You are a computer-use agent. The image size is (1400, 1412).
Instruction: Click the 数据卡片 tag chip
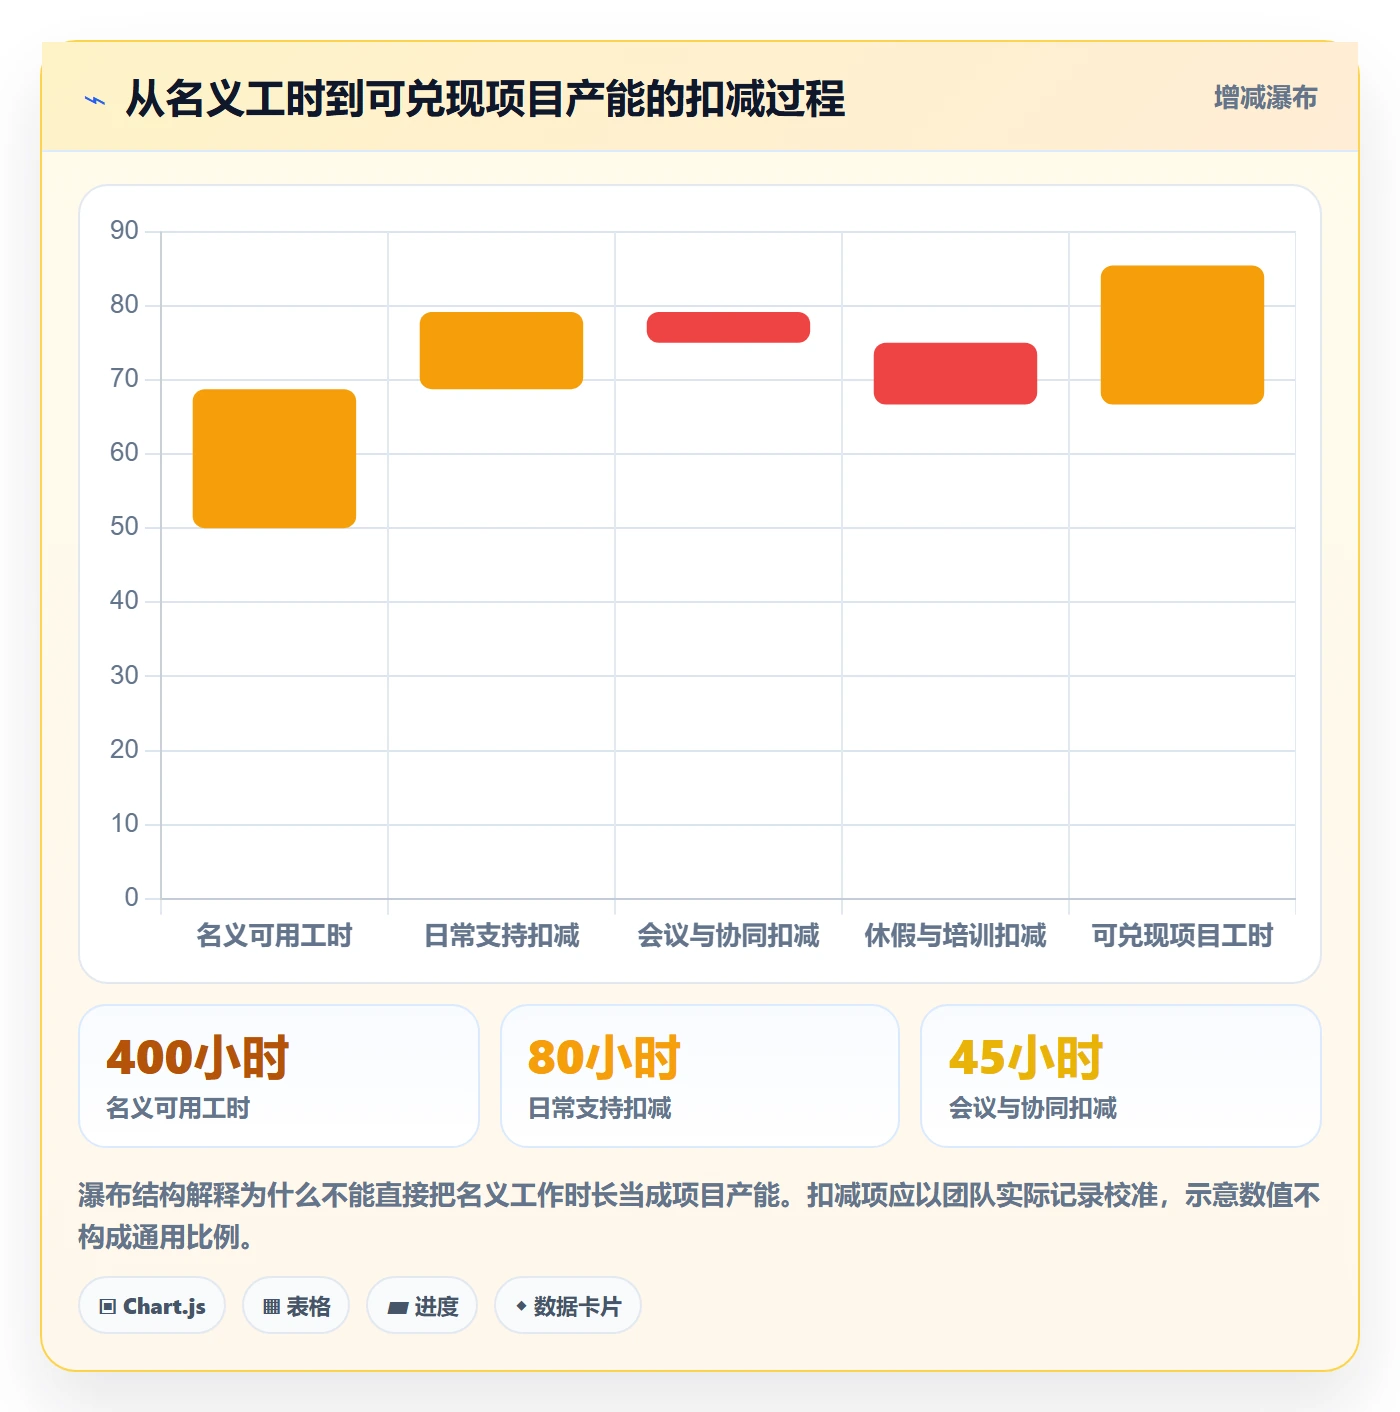[568, 1306]
